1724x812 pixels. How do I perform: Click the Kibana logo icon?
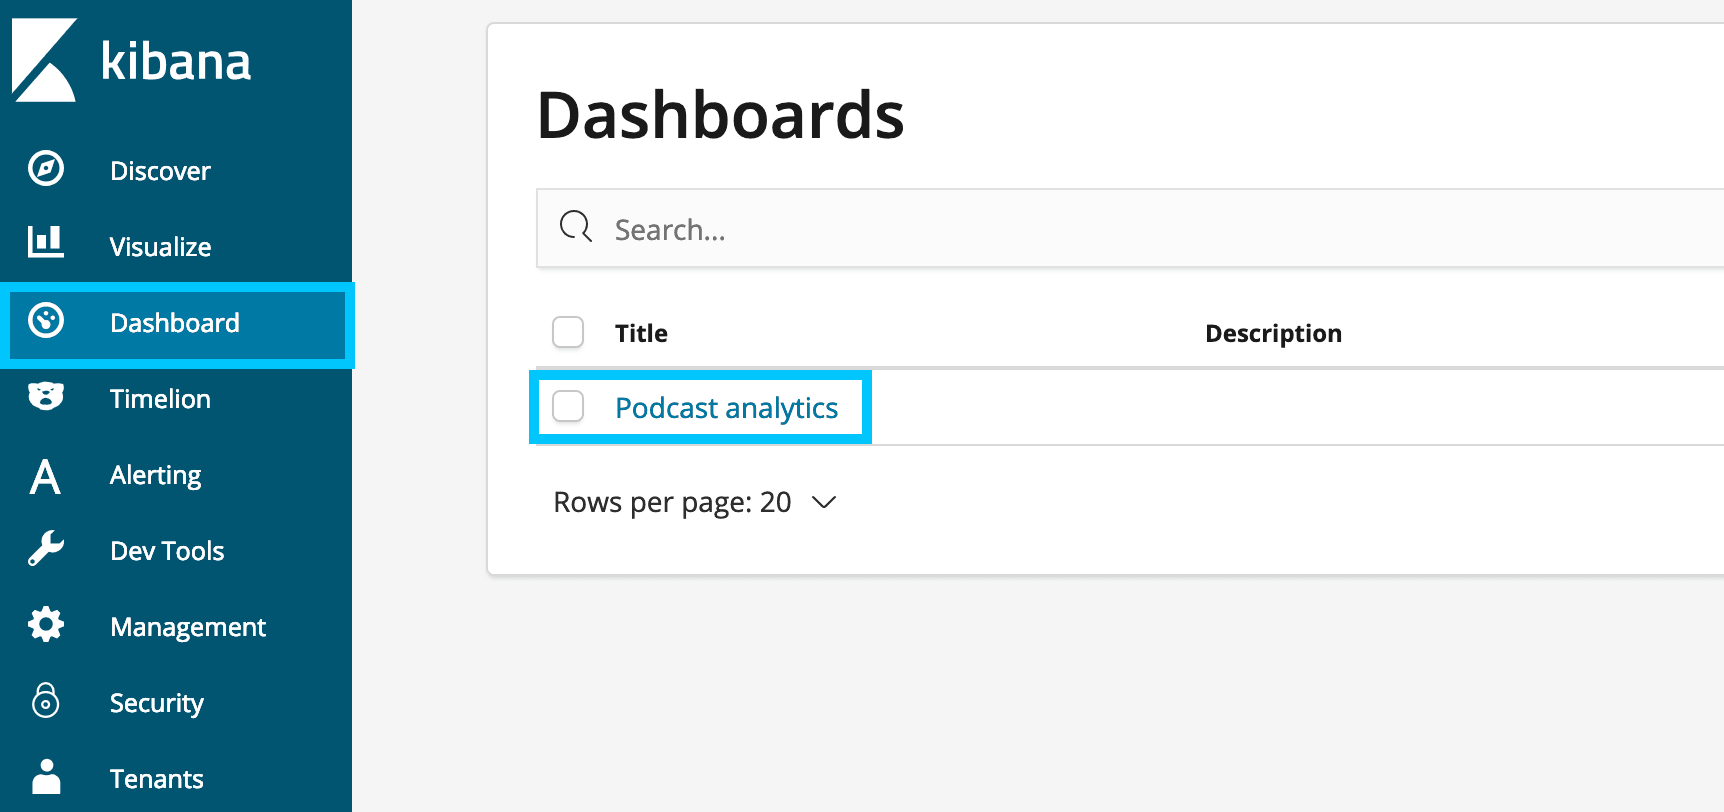tap(44, 60)
